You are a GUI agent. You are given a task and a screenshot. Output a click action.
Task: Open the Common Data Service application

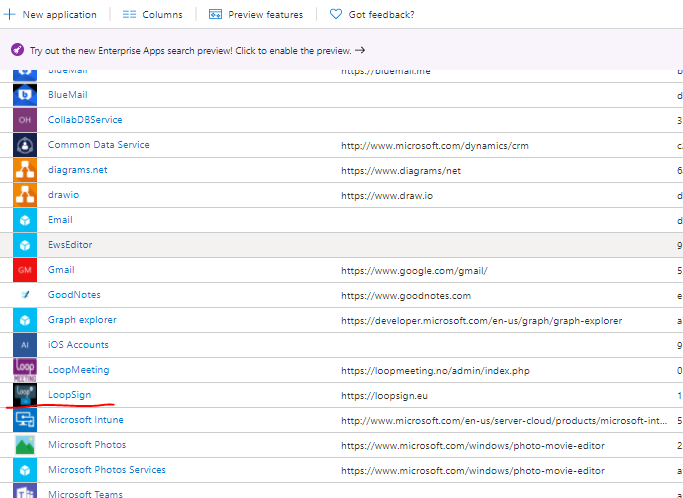(x=98, y=145)
